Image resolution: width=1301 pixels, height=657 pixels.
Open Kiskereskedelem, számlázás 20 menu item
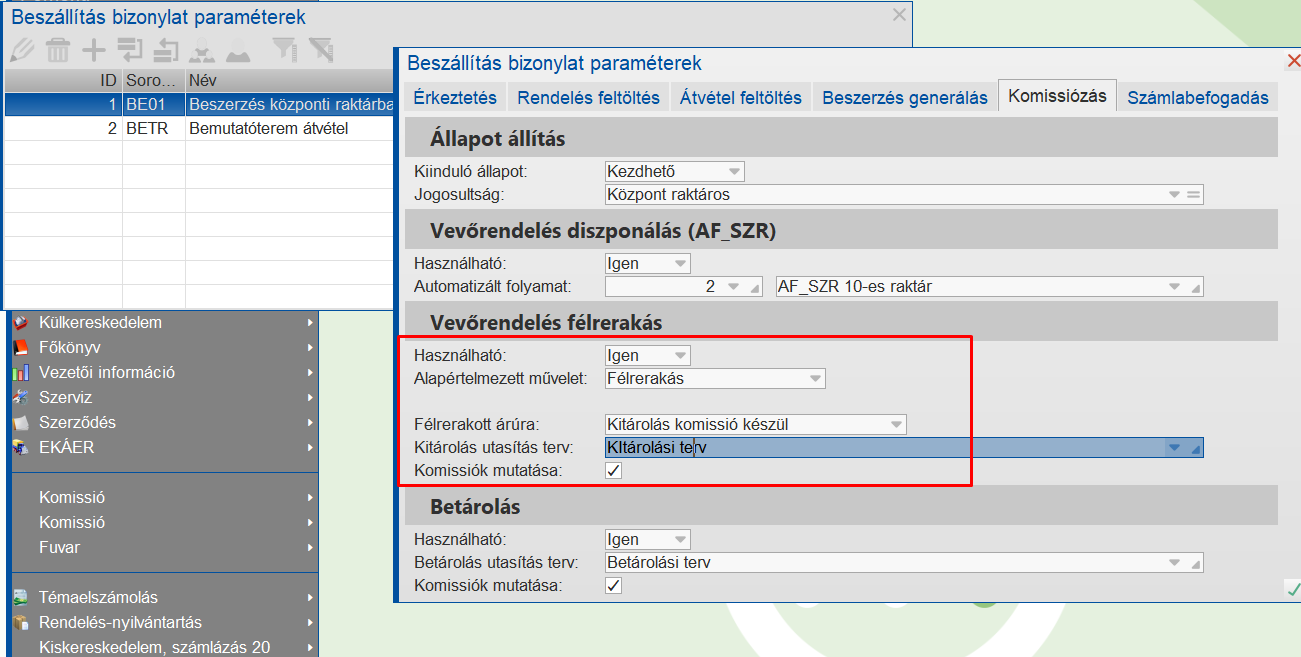point(164,647)
